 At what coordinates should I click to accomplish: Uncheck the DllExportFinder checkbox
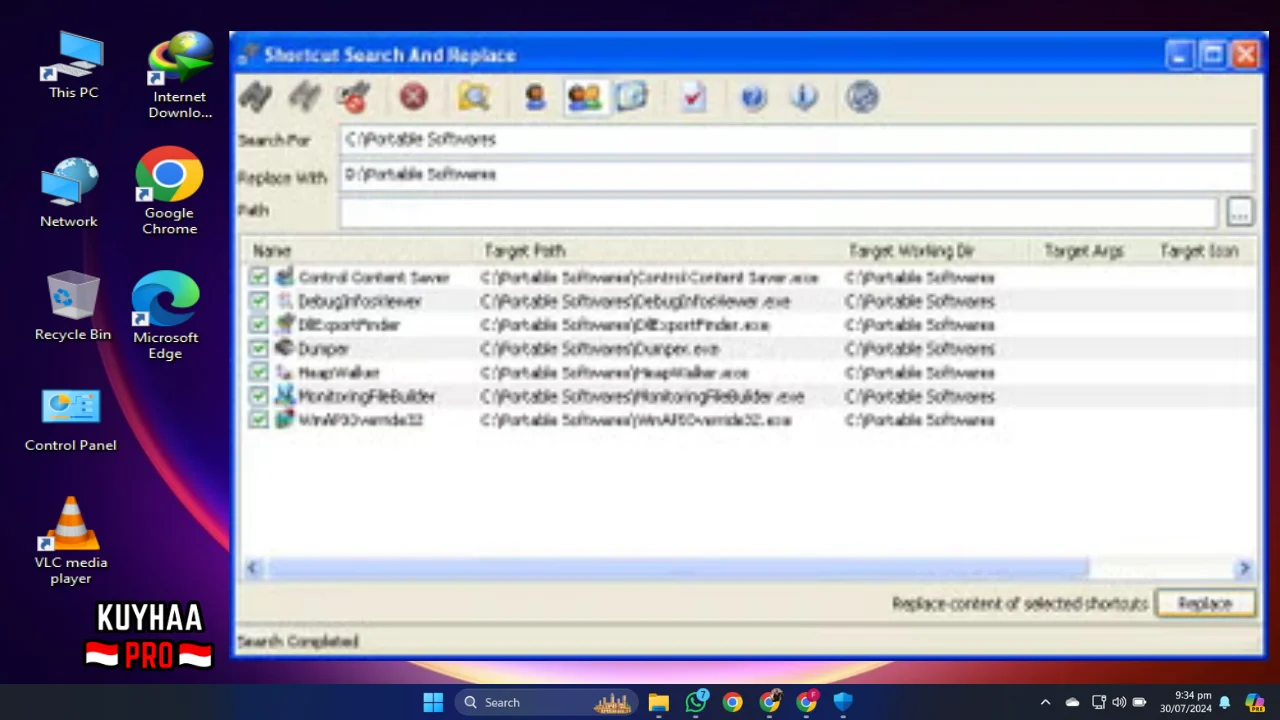coord(259,325)
